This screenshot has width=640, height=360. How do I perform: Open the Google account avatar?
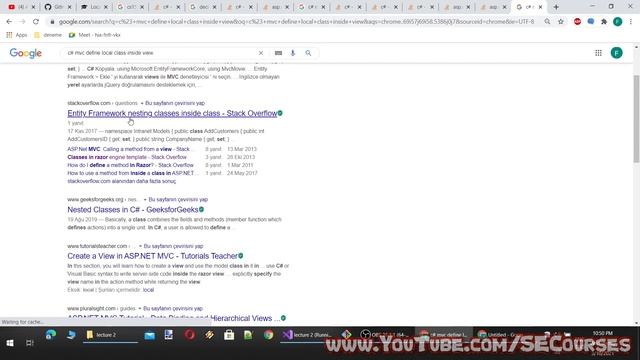tap(617, 53)
